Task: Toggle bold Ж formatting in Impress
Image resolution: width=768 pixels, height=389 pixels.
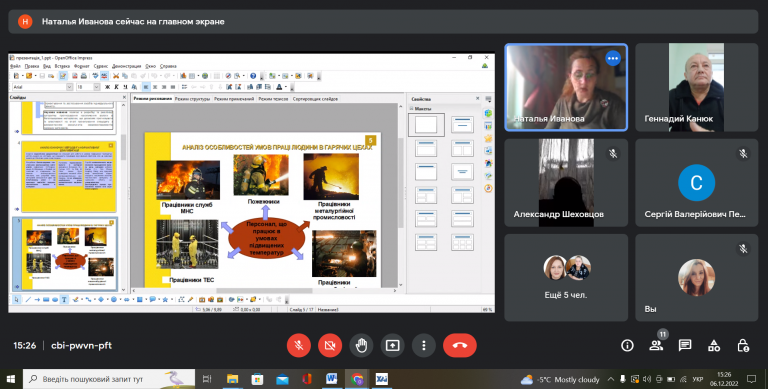Action: pos(107,87)
